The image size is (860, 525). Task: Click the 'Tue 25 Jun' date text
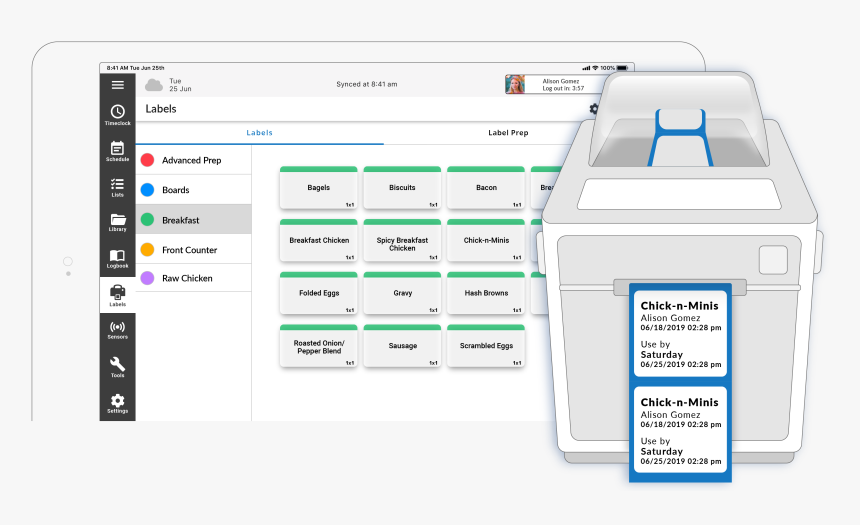pyautogui.click(x=180, y=85)
